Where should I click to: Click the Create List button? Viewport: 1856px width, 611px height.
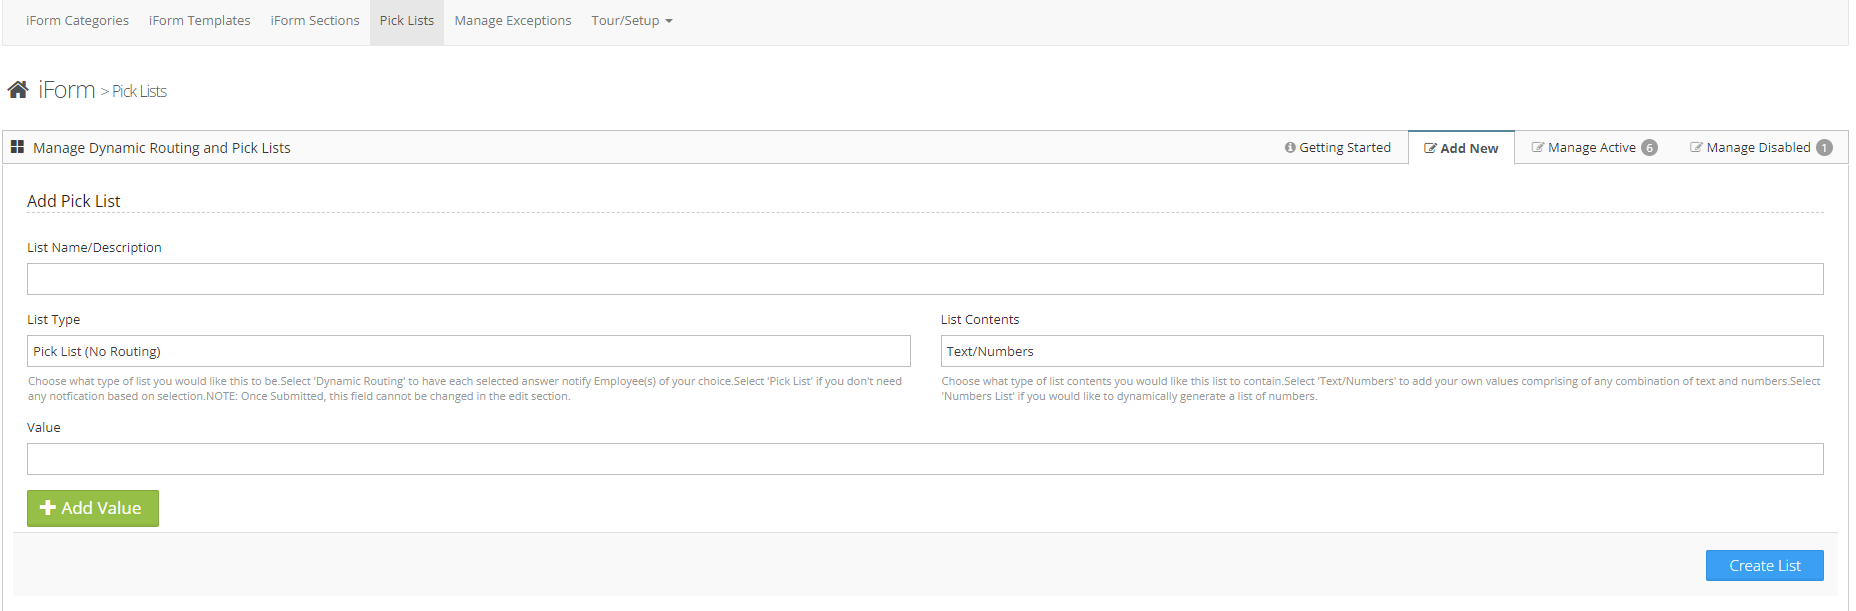click(1764, 565)
